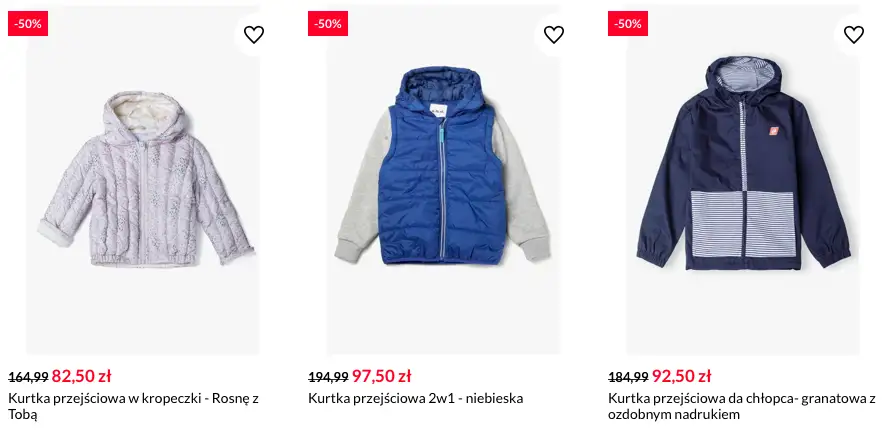Viewport: 892px width, 436px height.
Task: Click the 97,50 zł sale price
Action: pyautogui.click(x=381, y=376)
